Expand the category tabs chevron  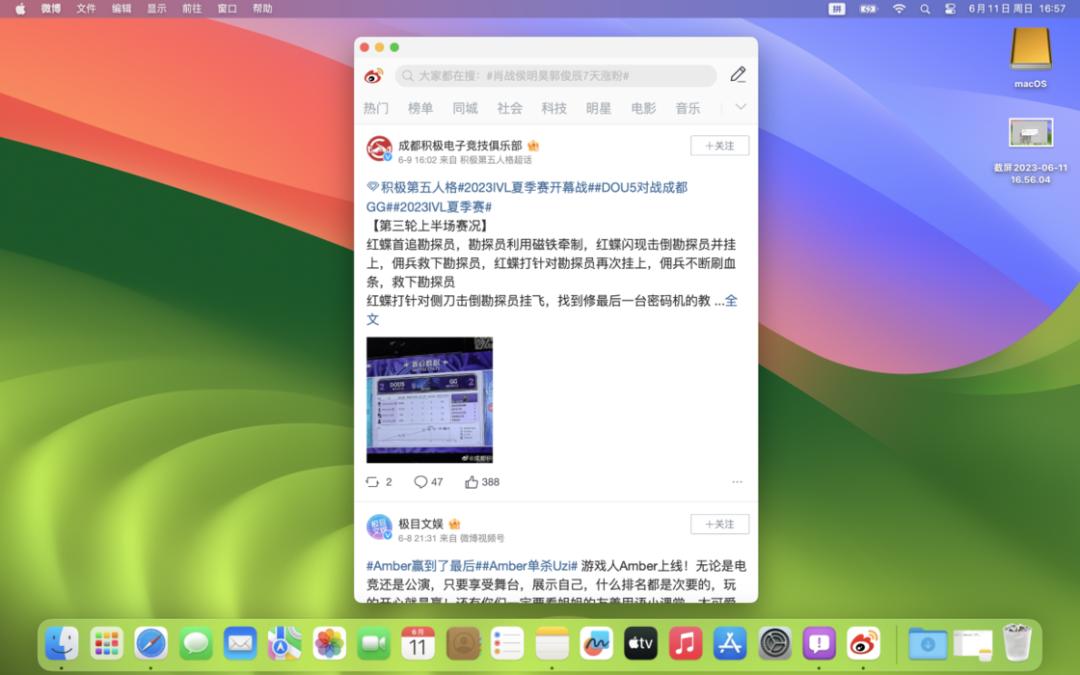click(741, 107)
